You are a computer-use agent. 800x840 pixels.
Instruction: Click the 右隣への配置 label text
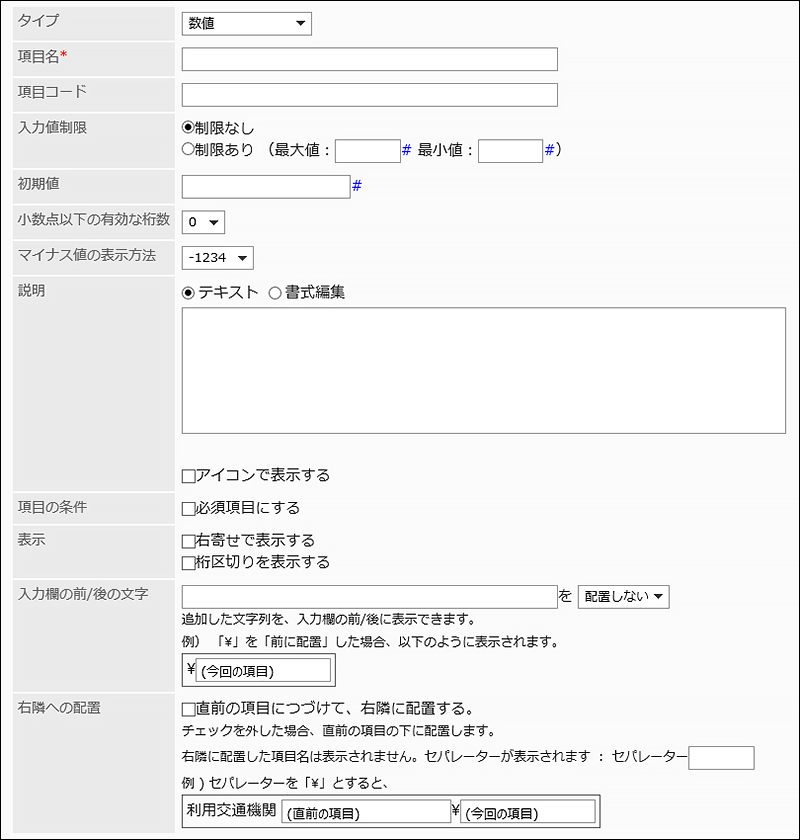point(59,708)
